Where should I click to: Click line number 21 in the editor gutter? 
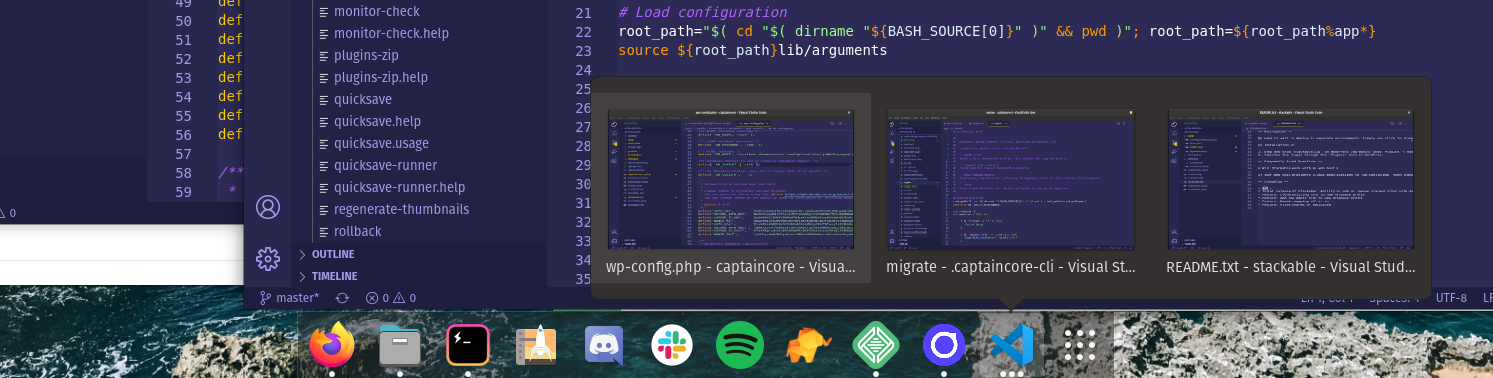point(583,13)
